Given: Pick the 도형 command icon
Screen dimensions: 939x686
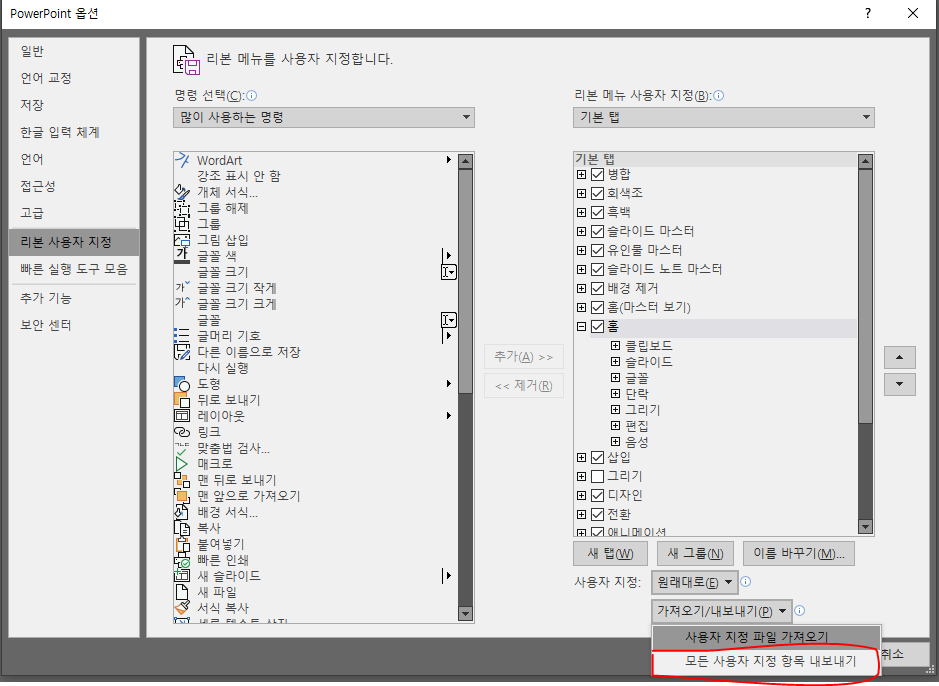Looking at the screenshot, I should point(182,384).
